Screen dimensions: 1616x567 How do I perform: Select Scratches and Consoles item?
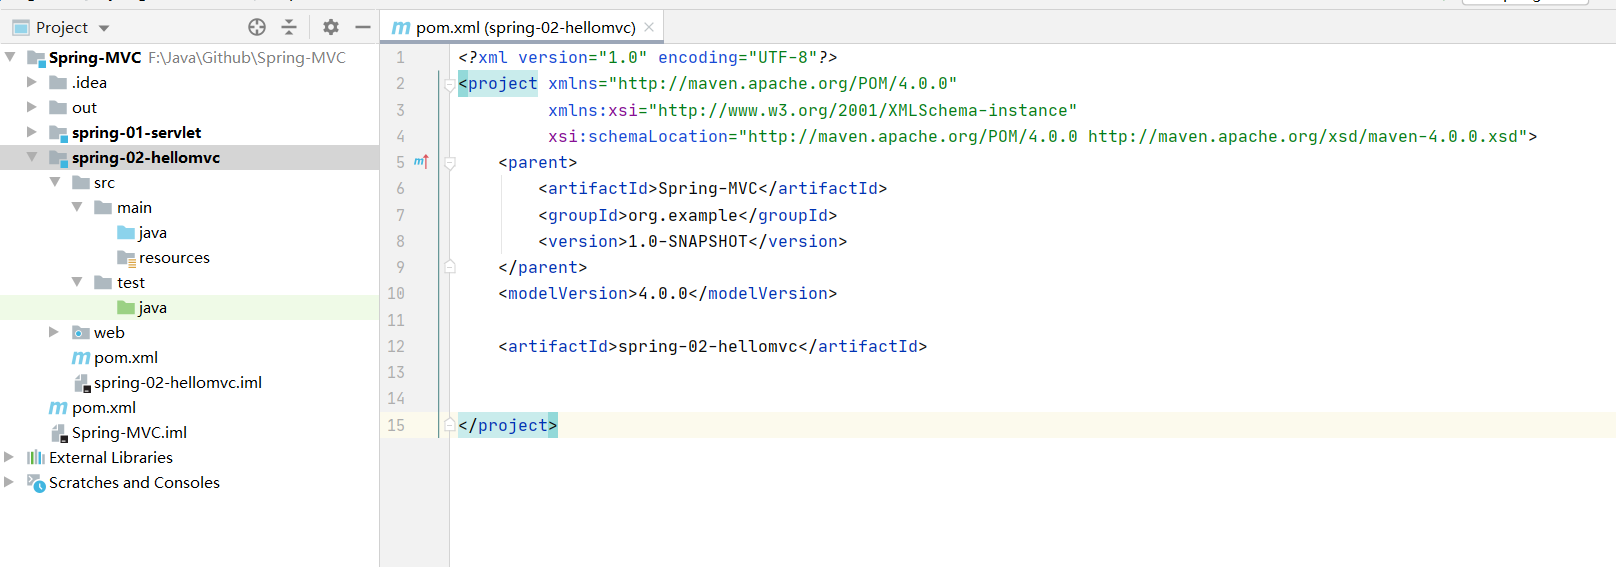[134, 483]
